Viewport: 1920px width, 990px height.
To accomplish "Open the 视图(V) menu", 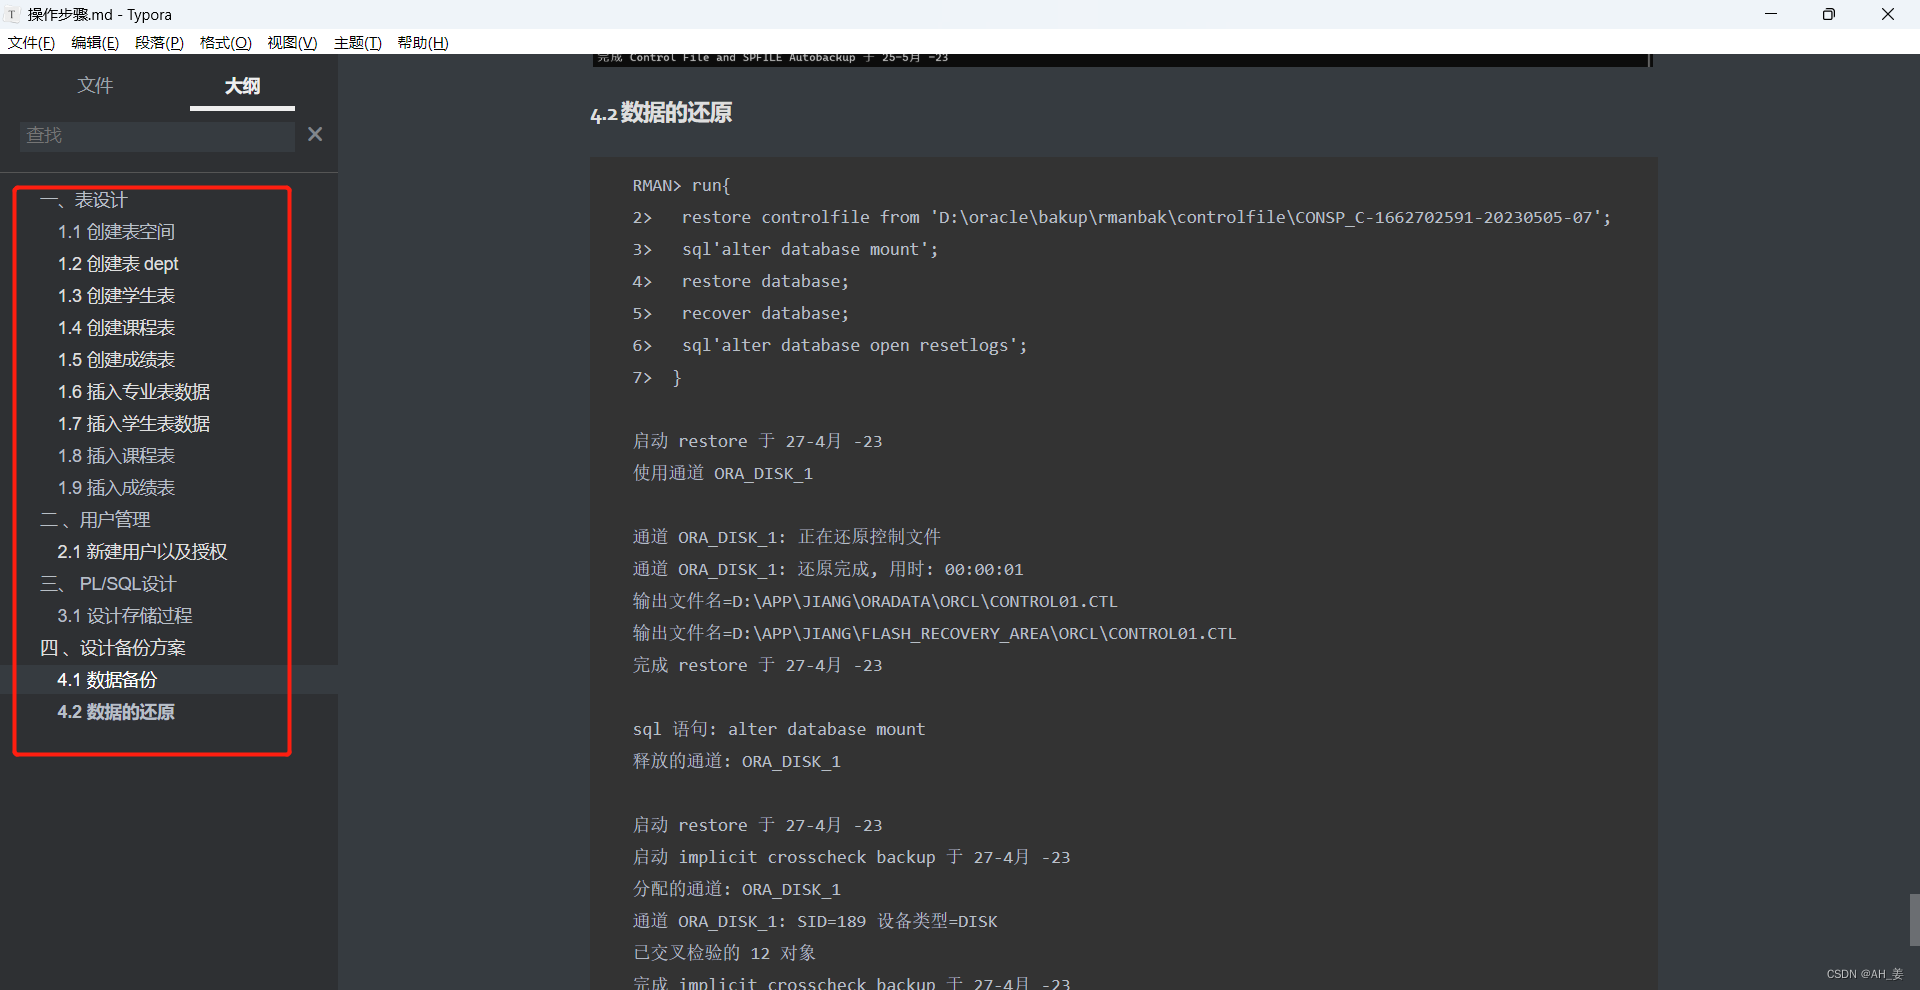I will 292,43.
